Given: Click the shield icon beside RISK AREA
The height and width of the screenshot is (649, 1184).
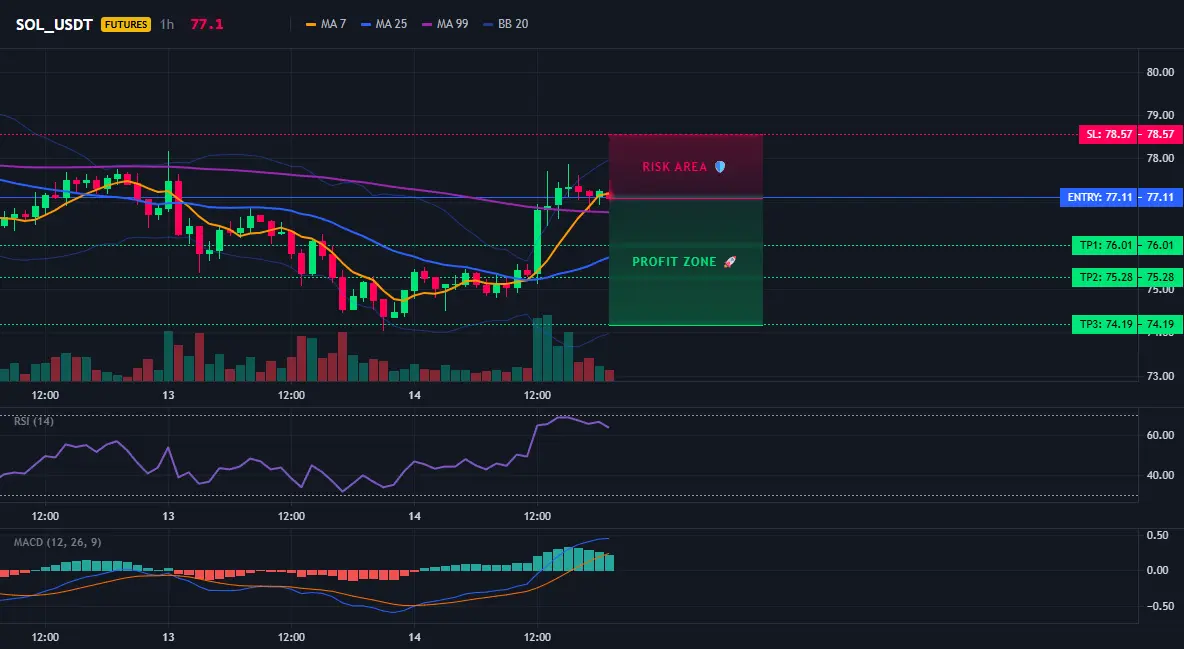Looking at the screenshot, I should tap(720, 166).
